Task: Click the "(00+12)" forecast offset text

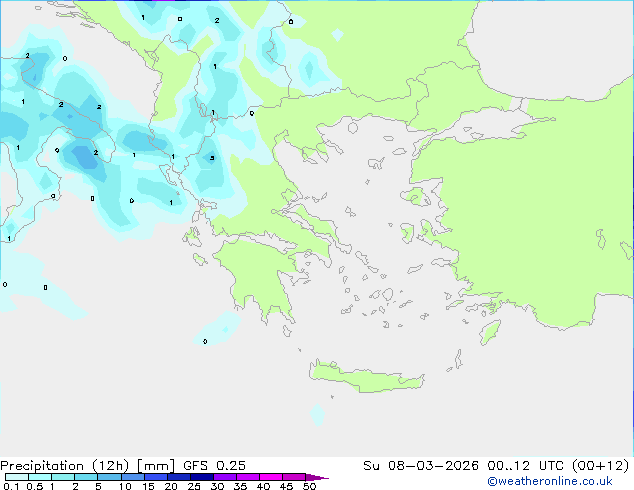Action: pos(601,466)
